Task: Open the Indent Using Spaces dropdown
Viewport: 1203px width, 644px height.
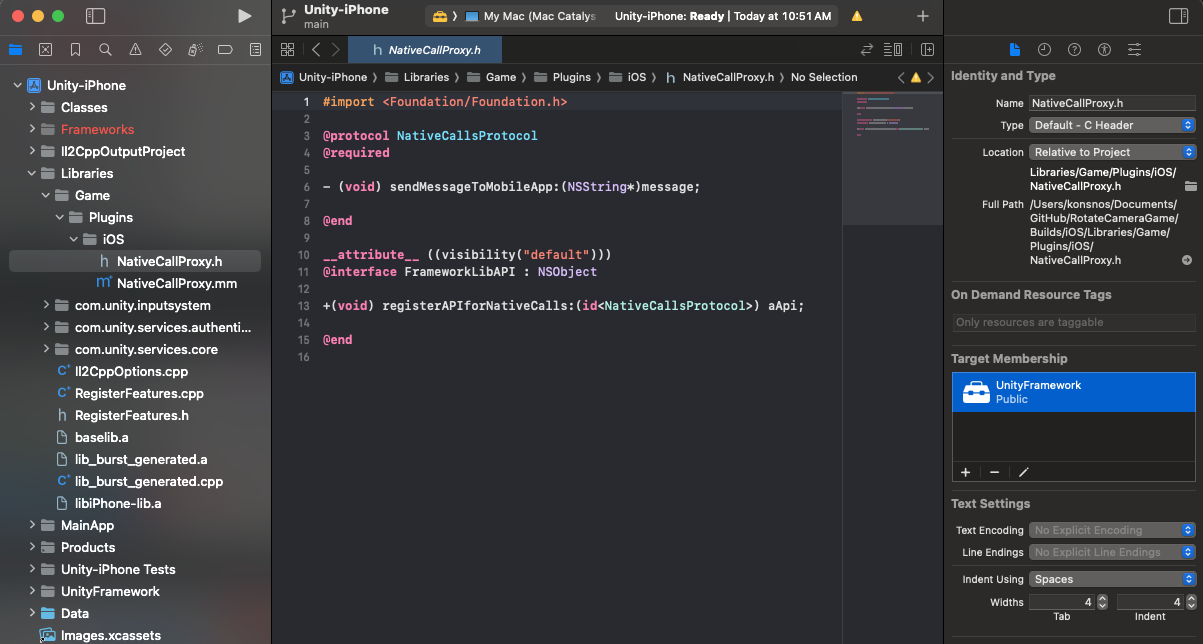Action: [x=1113, y=579]
